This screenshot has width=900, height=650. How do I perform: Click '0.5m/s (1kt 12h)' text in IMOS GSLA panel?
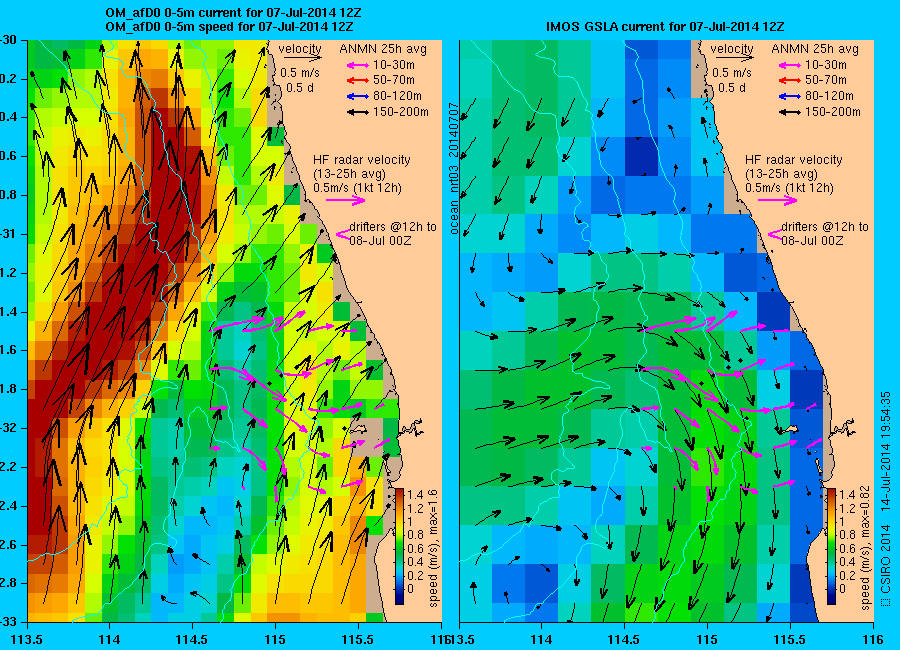789,188
